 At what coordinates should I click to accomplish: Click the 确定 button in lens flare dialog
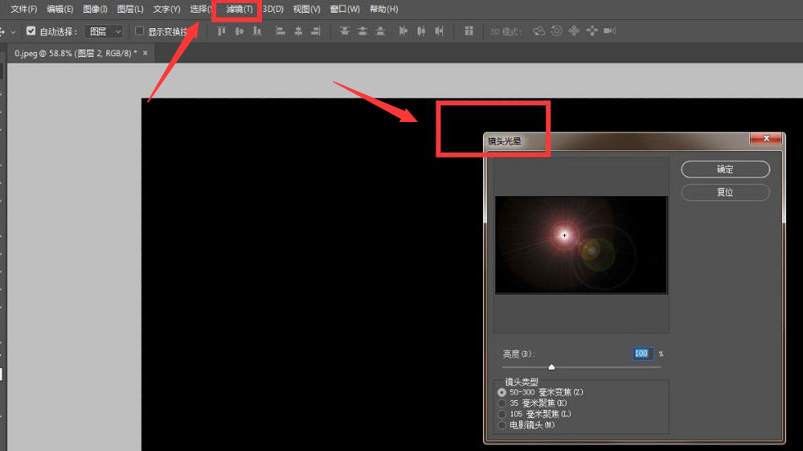(x=725, y=170)
